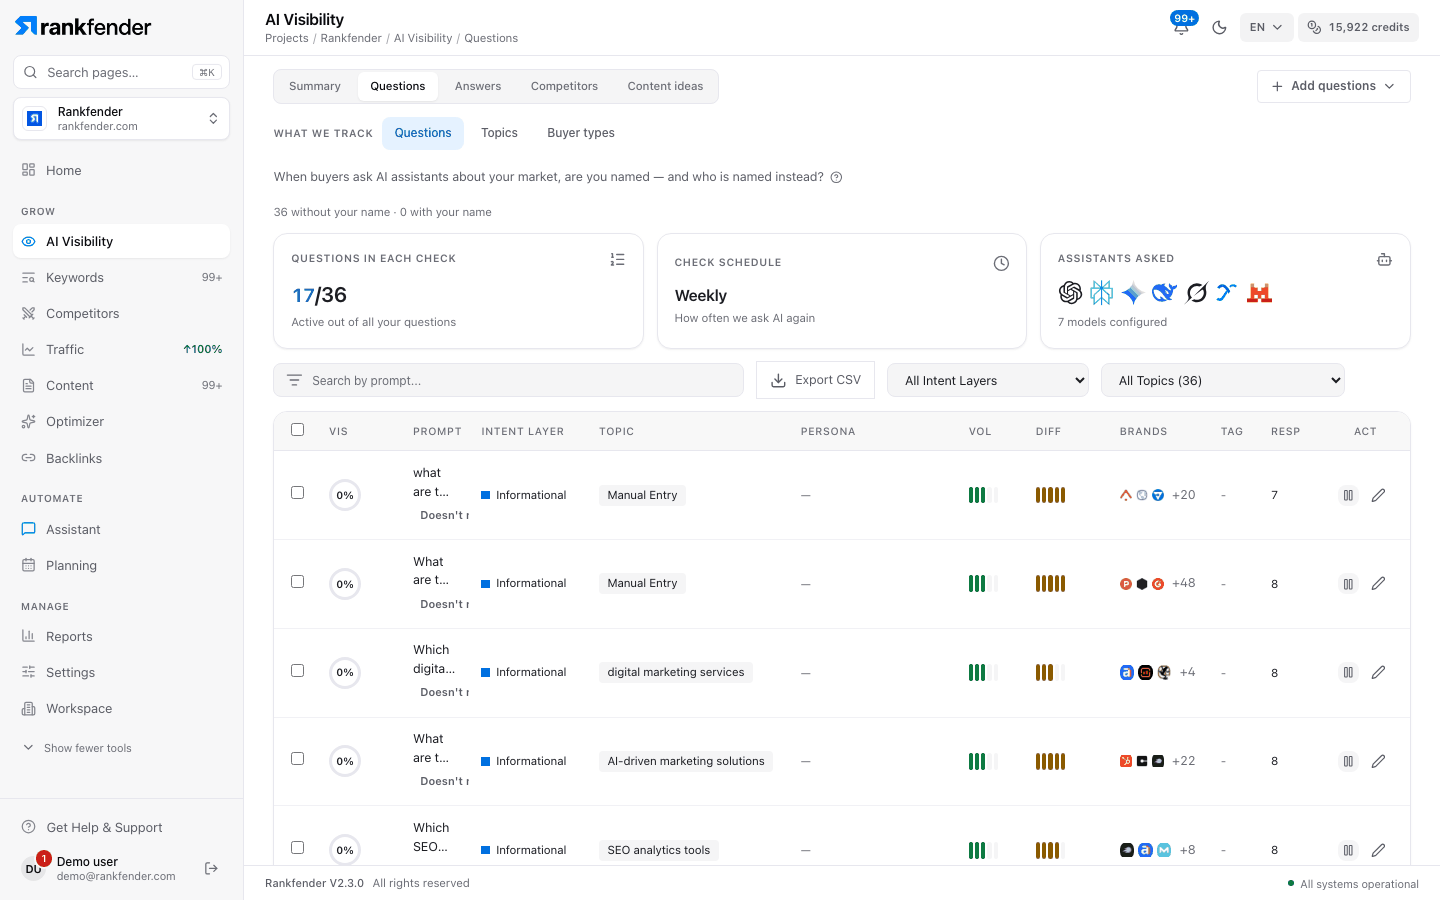The height and width of the screenshot is (900, 1440).
Task: Toggle dark mode moon icon
Action: click(x=1219, y=27)
